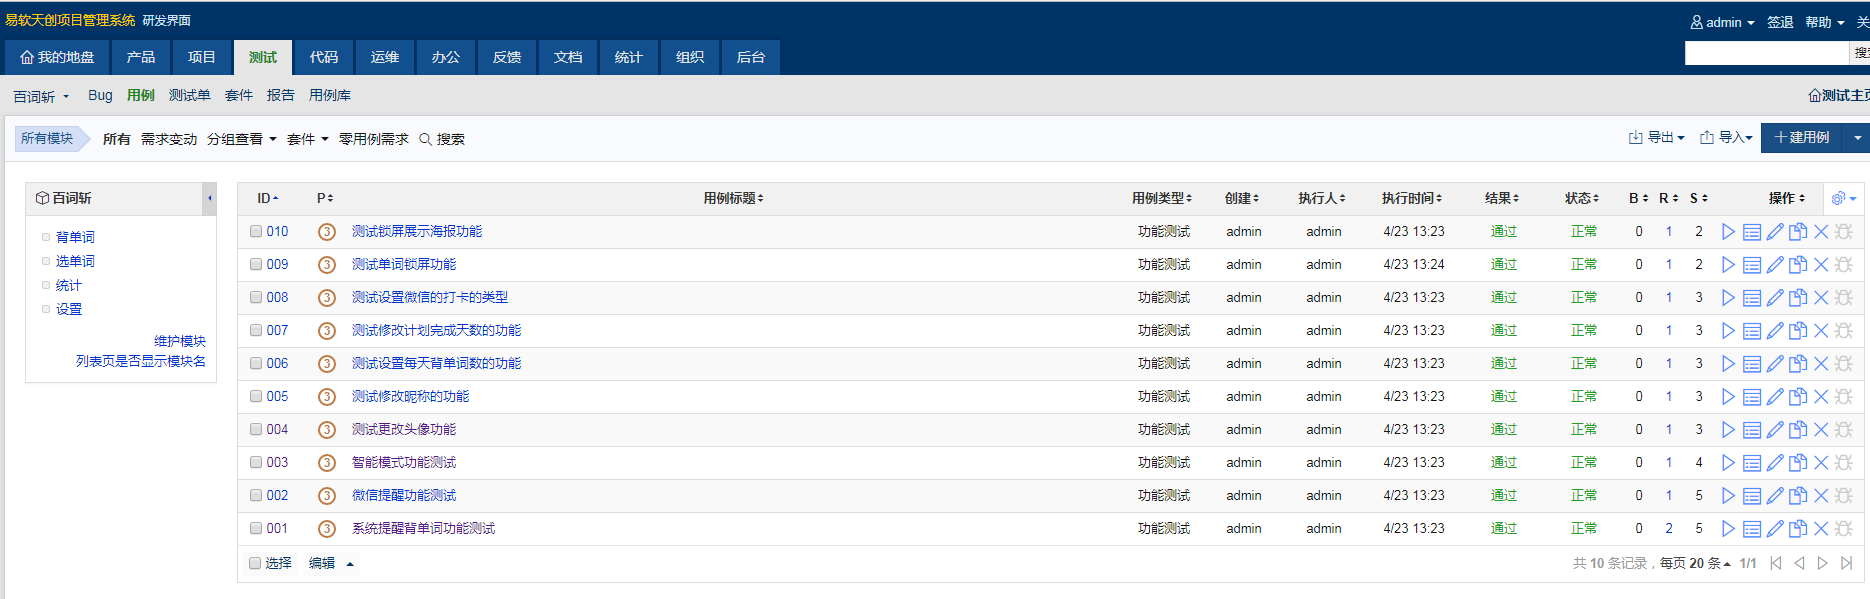1870x599 pixels.
Task: Open the Bug submenu item
Action: tap(100, 96)
